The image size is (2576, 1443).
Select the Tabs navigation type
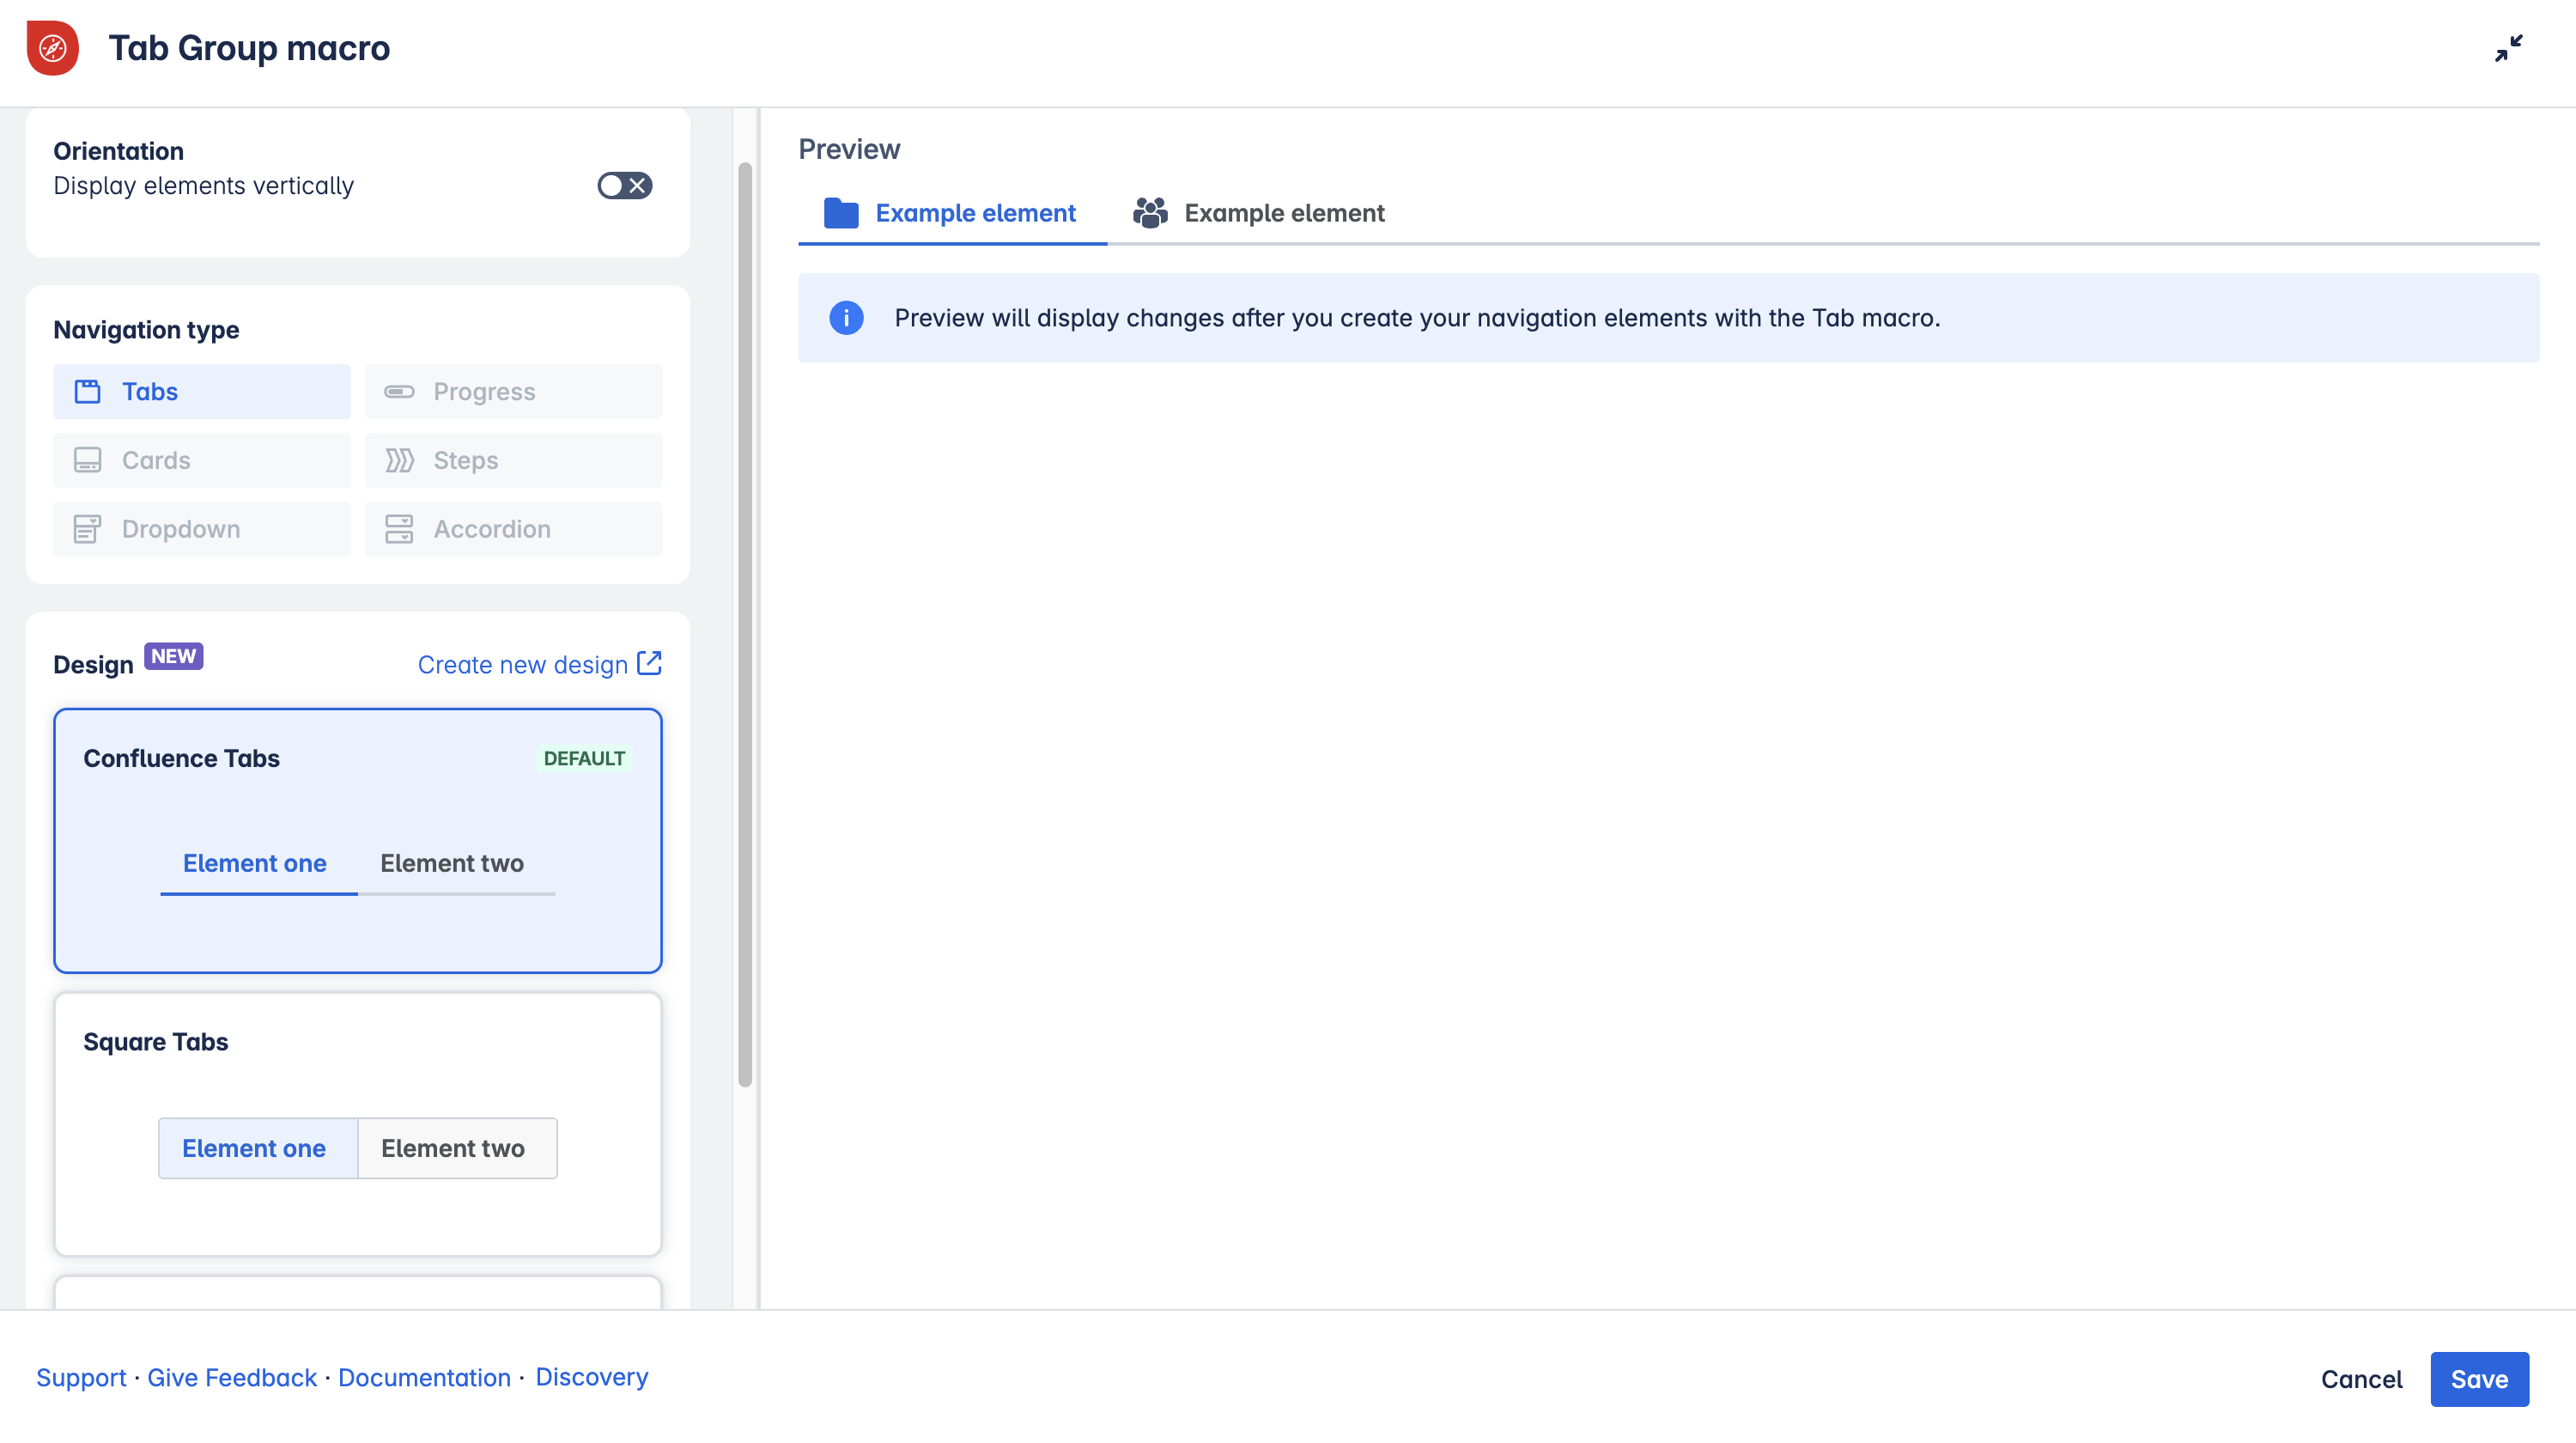click(x=202, y=392)
